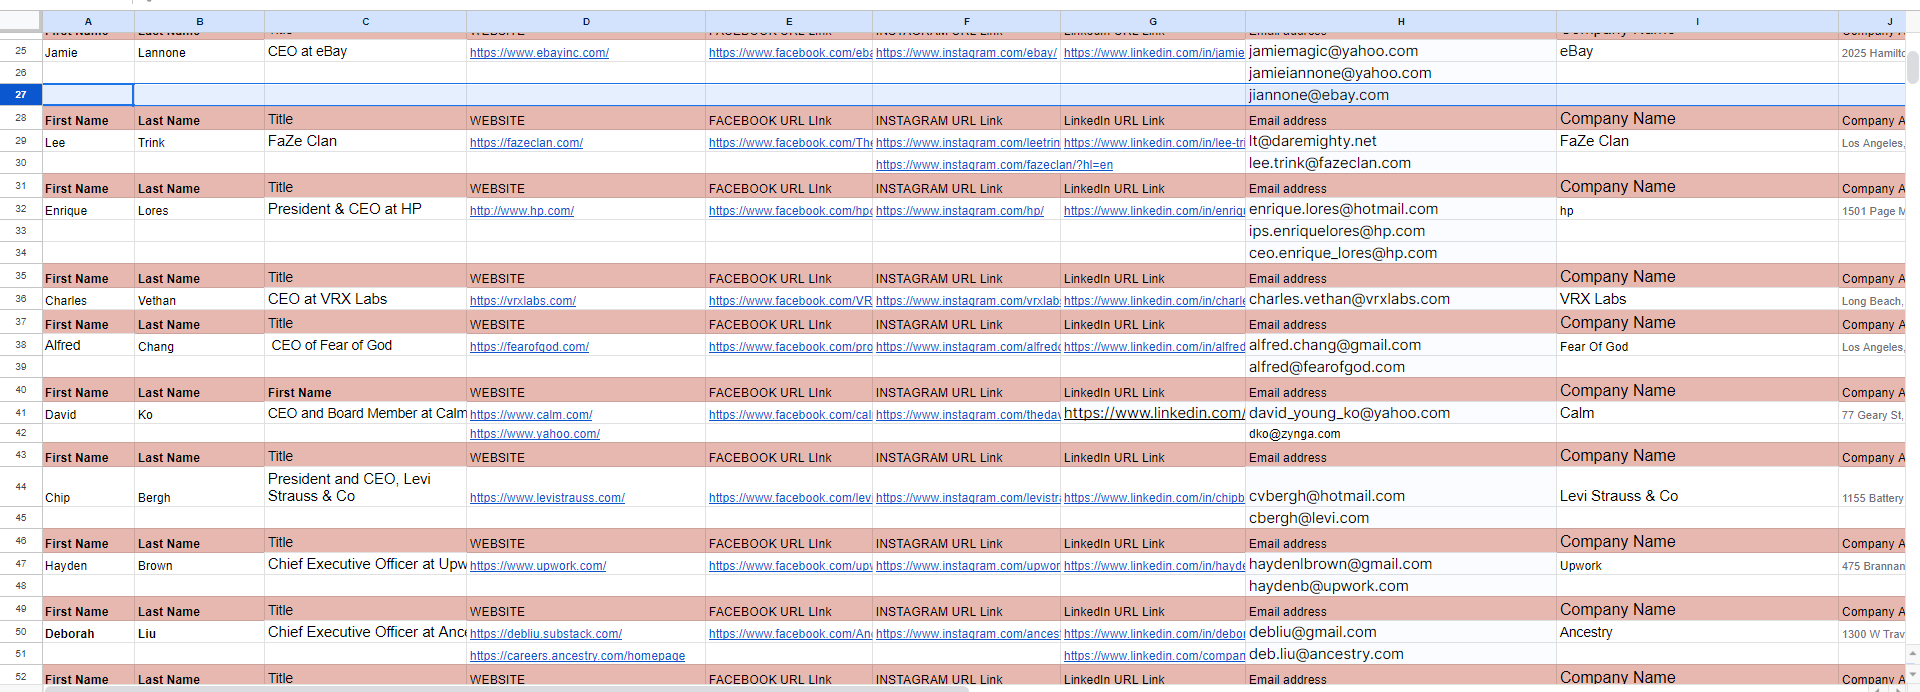
Task: Select cell cbergh@levi.com
Action: (x=1401, y=518)
